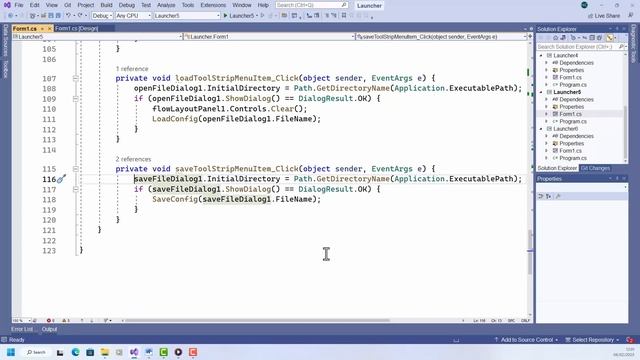Open File Explorer from the taskbar
This screenshot has width=640, height=360.
click(x=104, y=352)
